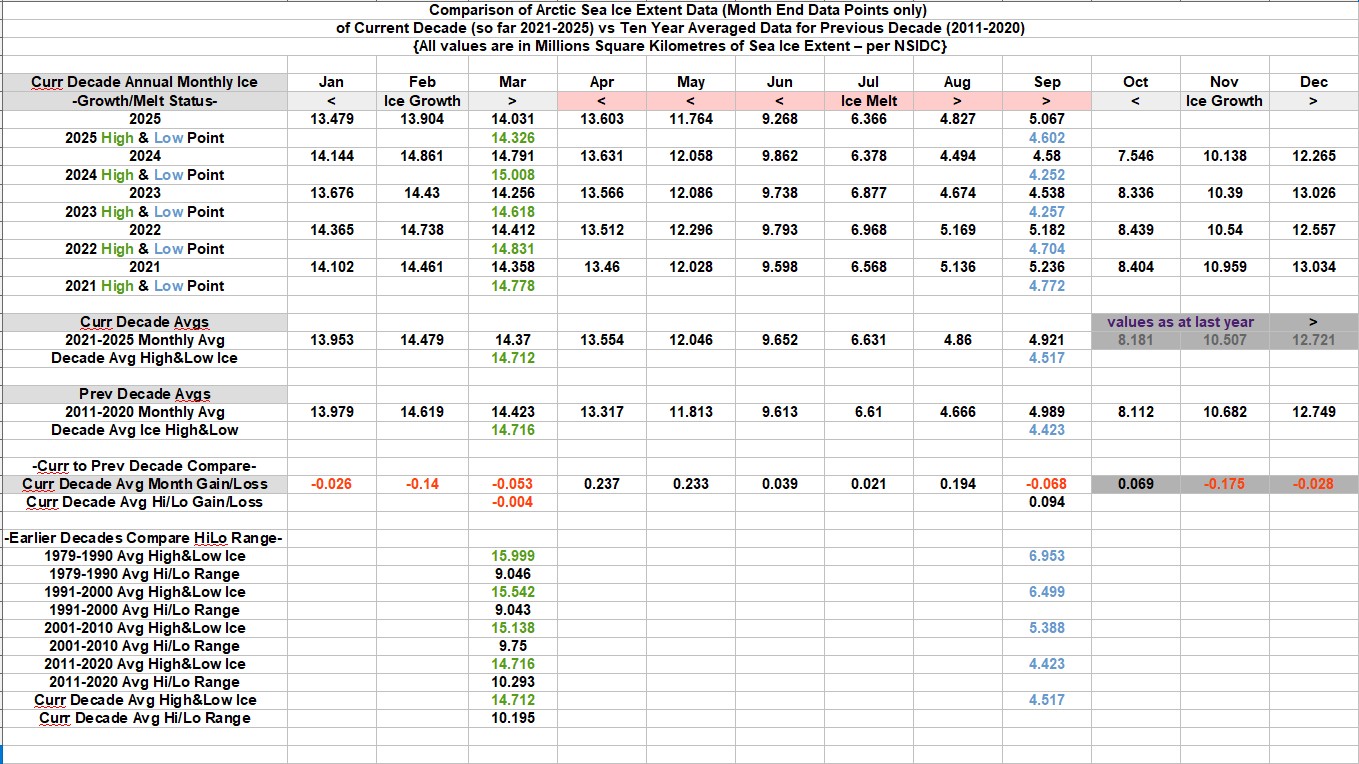Click the blue 6.953 September low value
Viewport: 1359px width, 764px height.
coord(1046,556)
